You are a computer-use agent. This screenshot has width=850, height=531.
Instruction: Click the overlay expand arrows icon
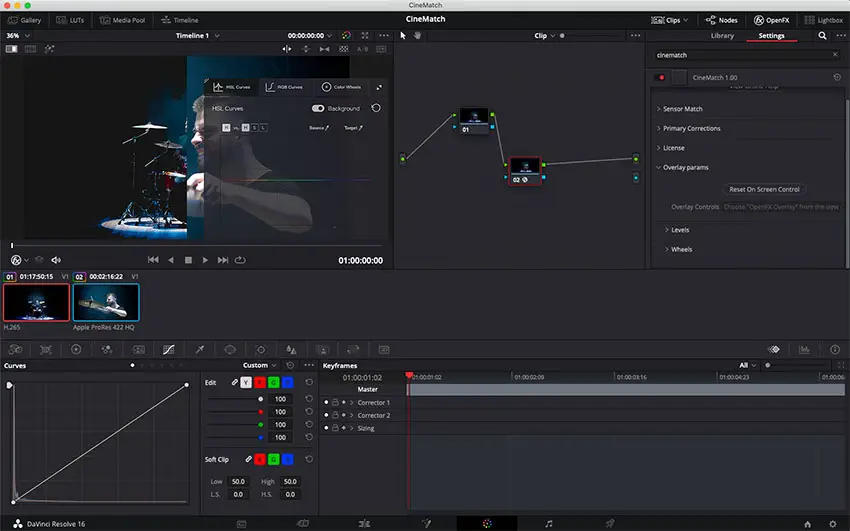379,87
